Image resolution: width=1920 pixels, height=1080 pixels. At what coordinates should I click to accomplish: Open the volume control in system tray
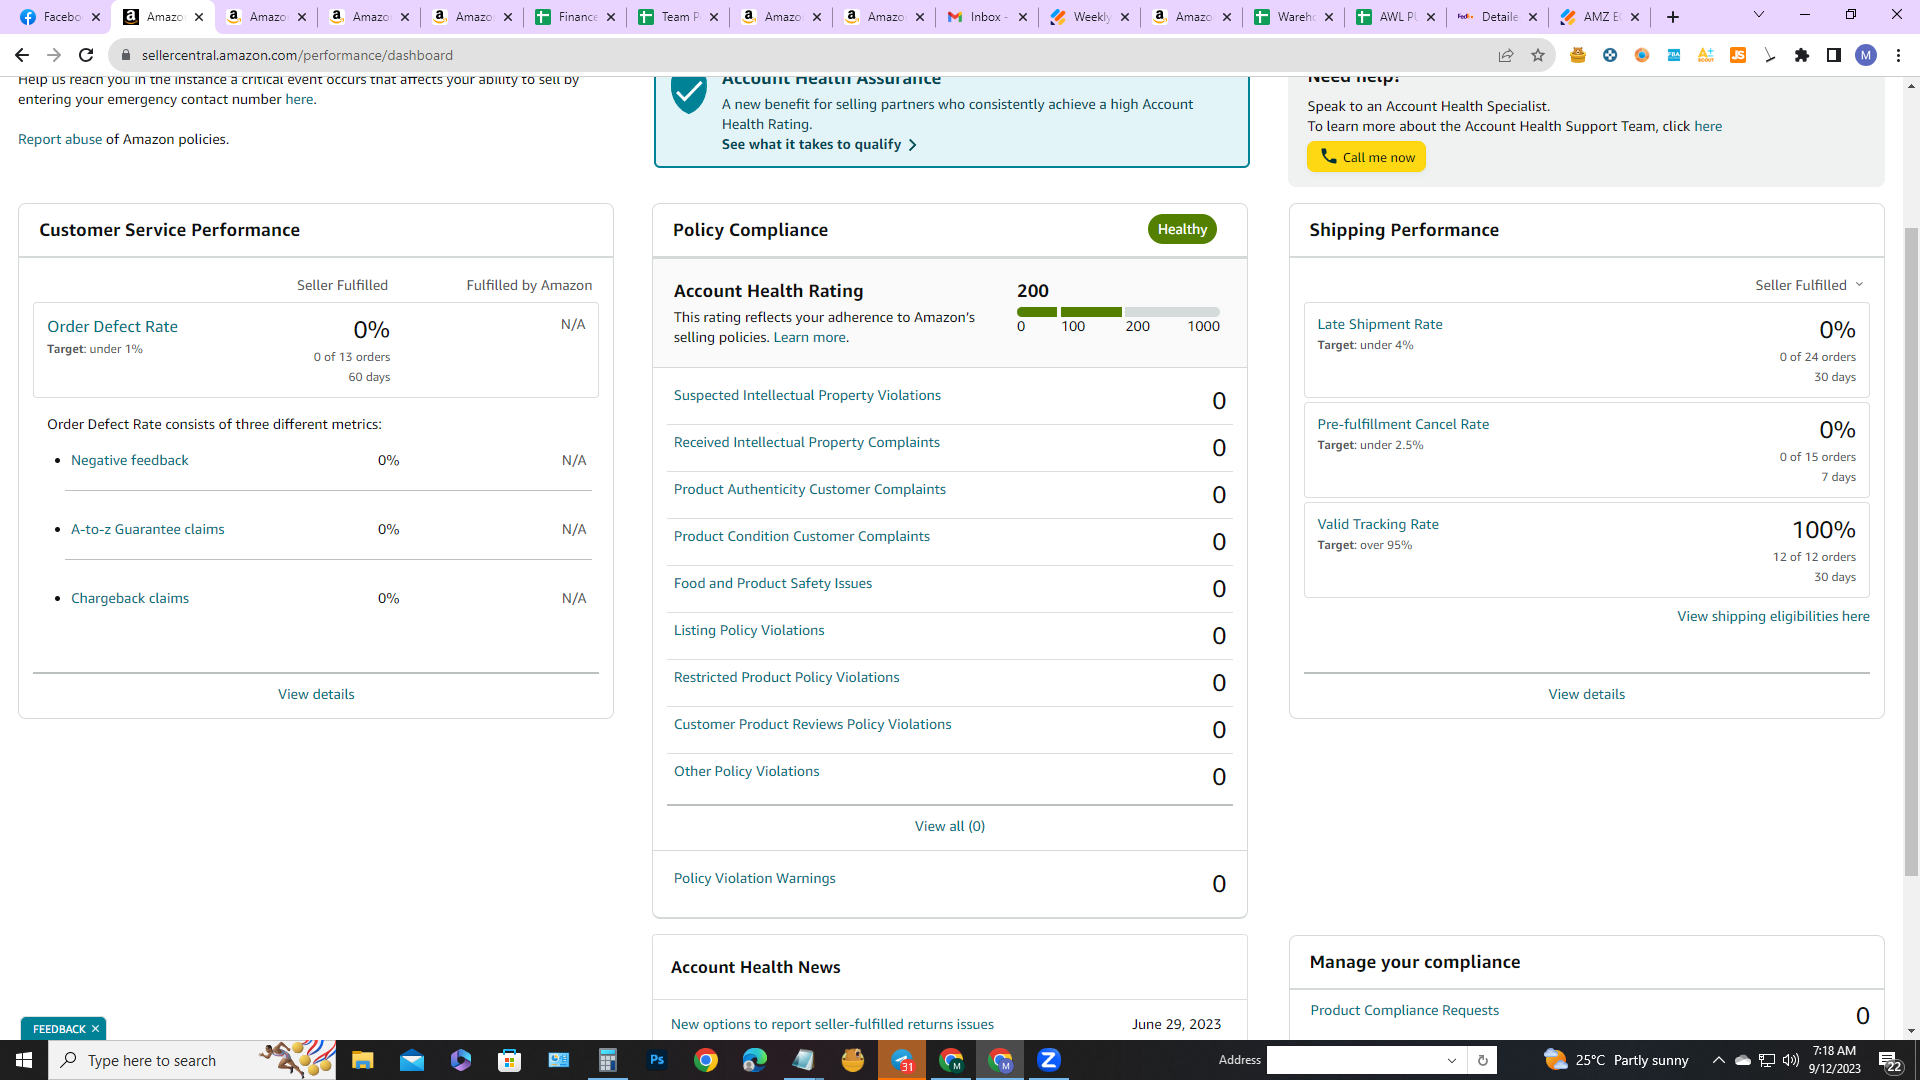[1791, 1060]
